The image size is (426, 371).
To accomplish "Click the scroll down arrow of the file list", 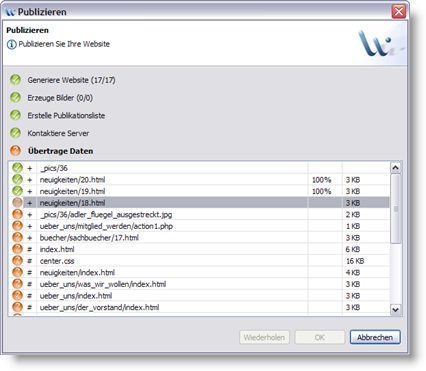I will [396, 309].
